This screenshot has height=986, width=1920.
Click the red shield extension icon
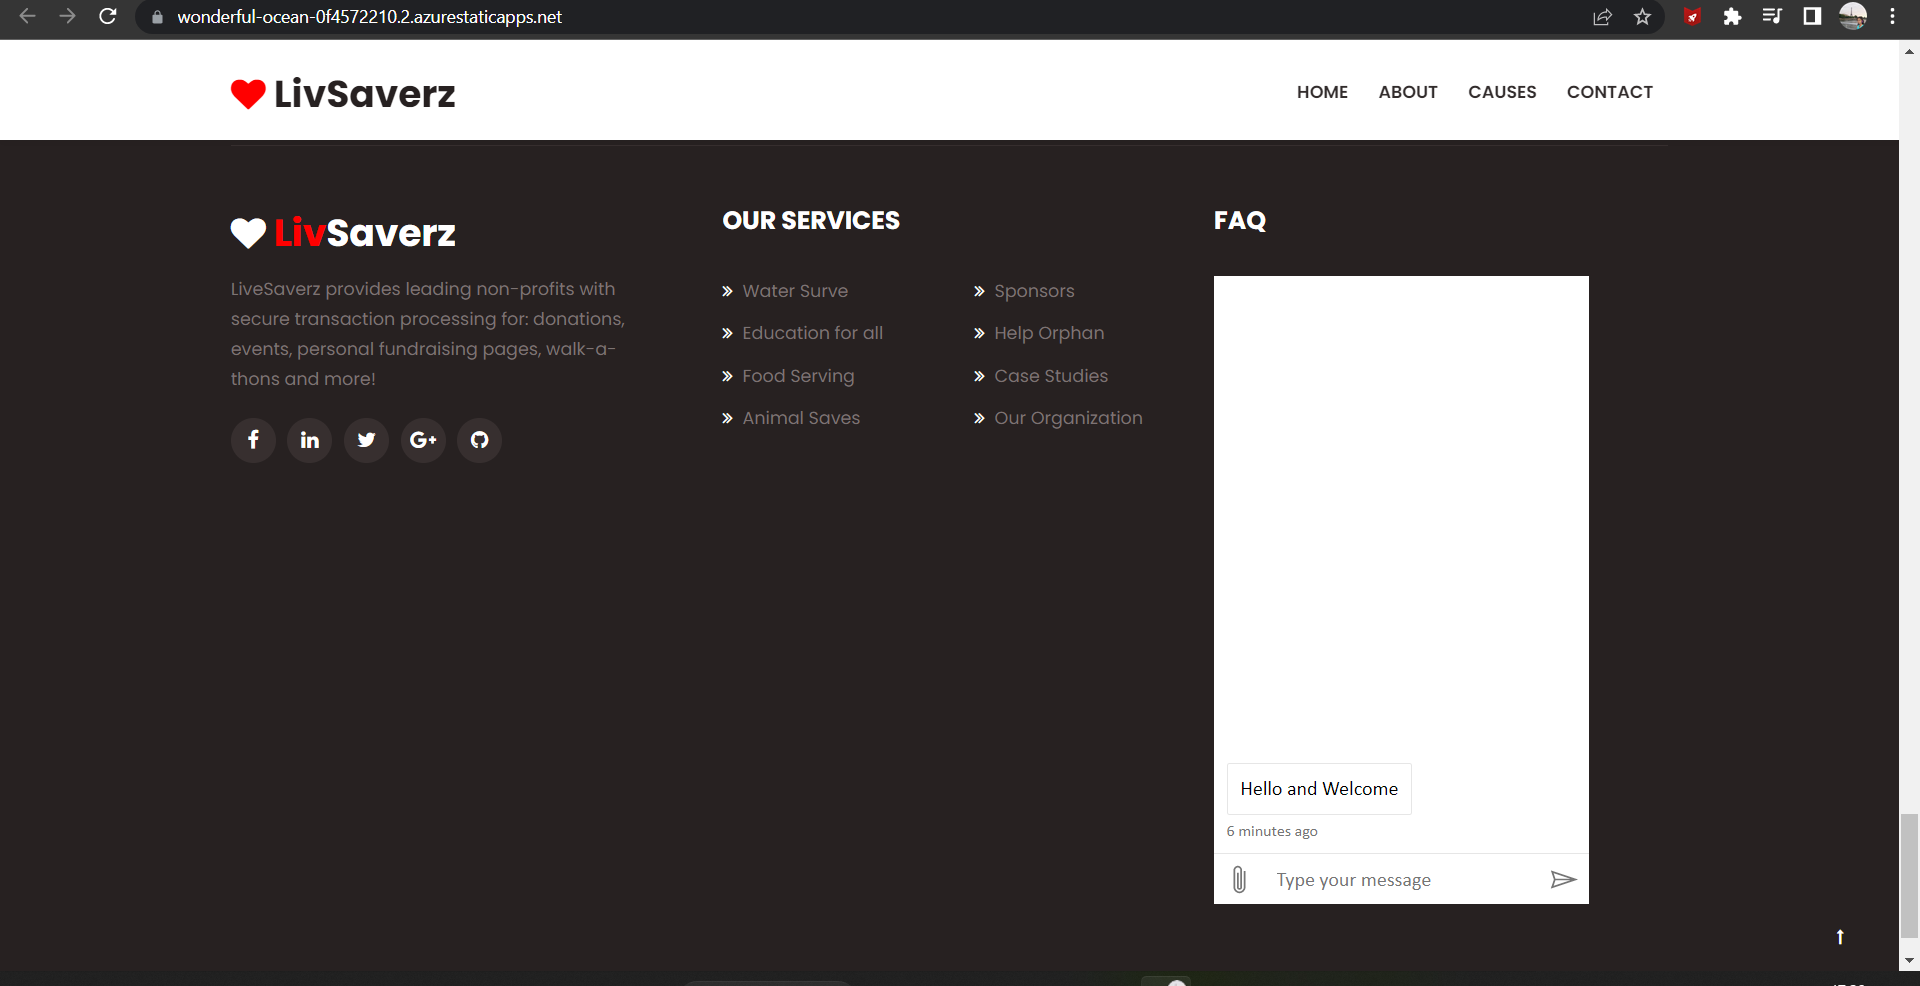[x=1692, y=16]
